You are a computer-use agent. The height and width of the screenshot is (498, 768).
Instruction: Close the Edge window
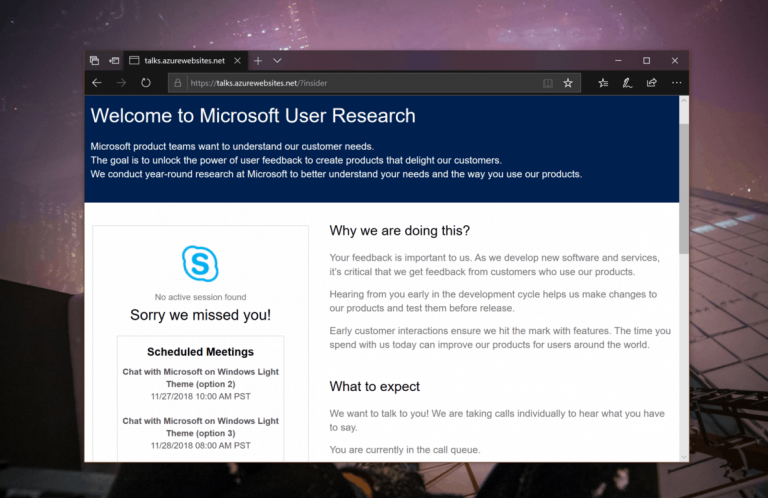(675, 61)
